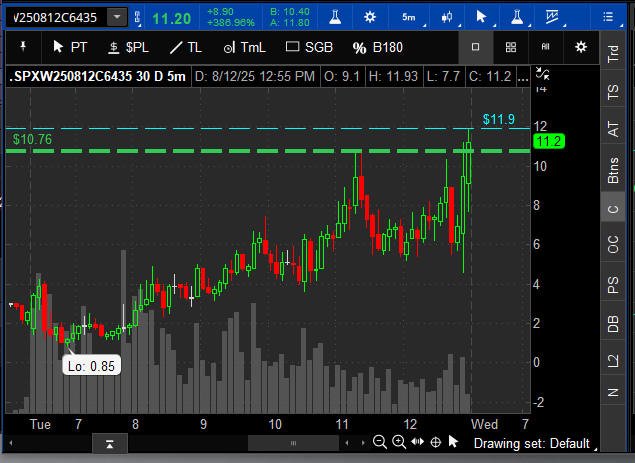Select the PT pointer drawing tool
This screenshot has width=635, height=463.
[70, 47]
